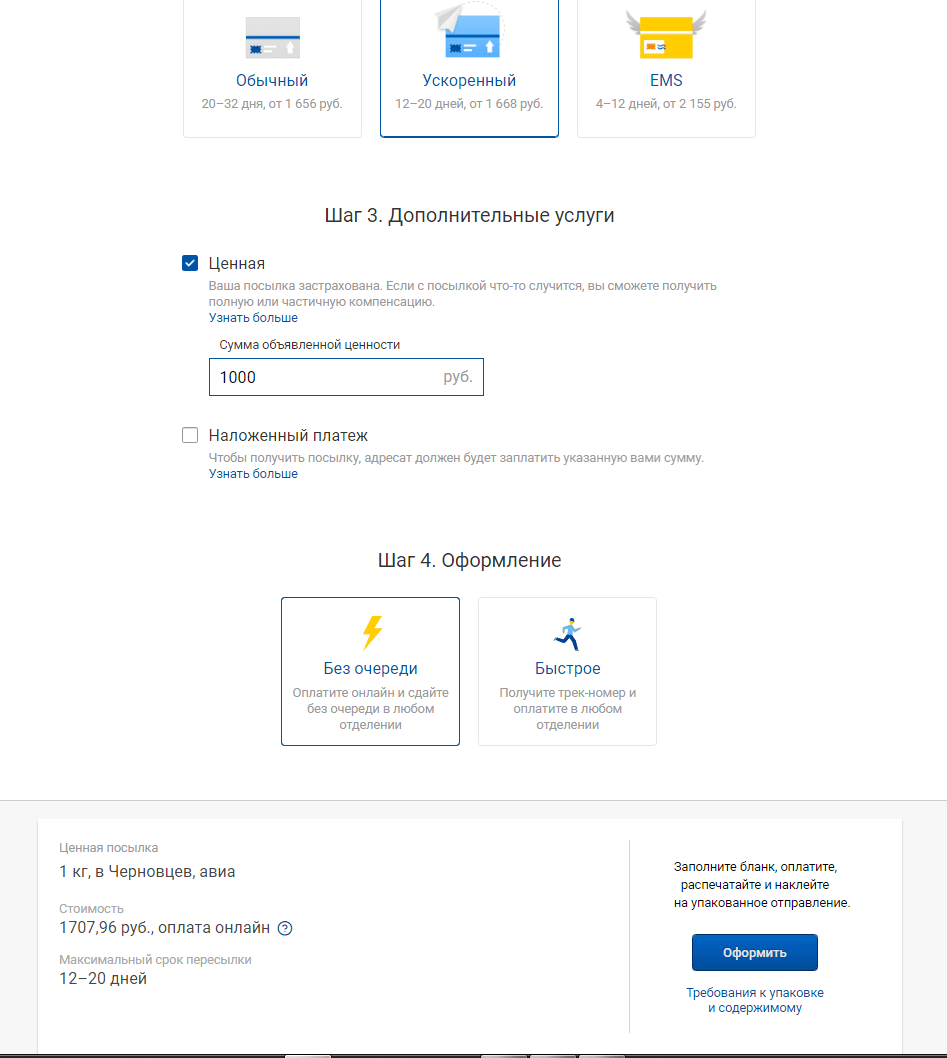947x1058 pixels.
Task: Click the blue Ускоренный envelope icon
Action: tap(470, 30)
